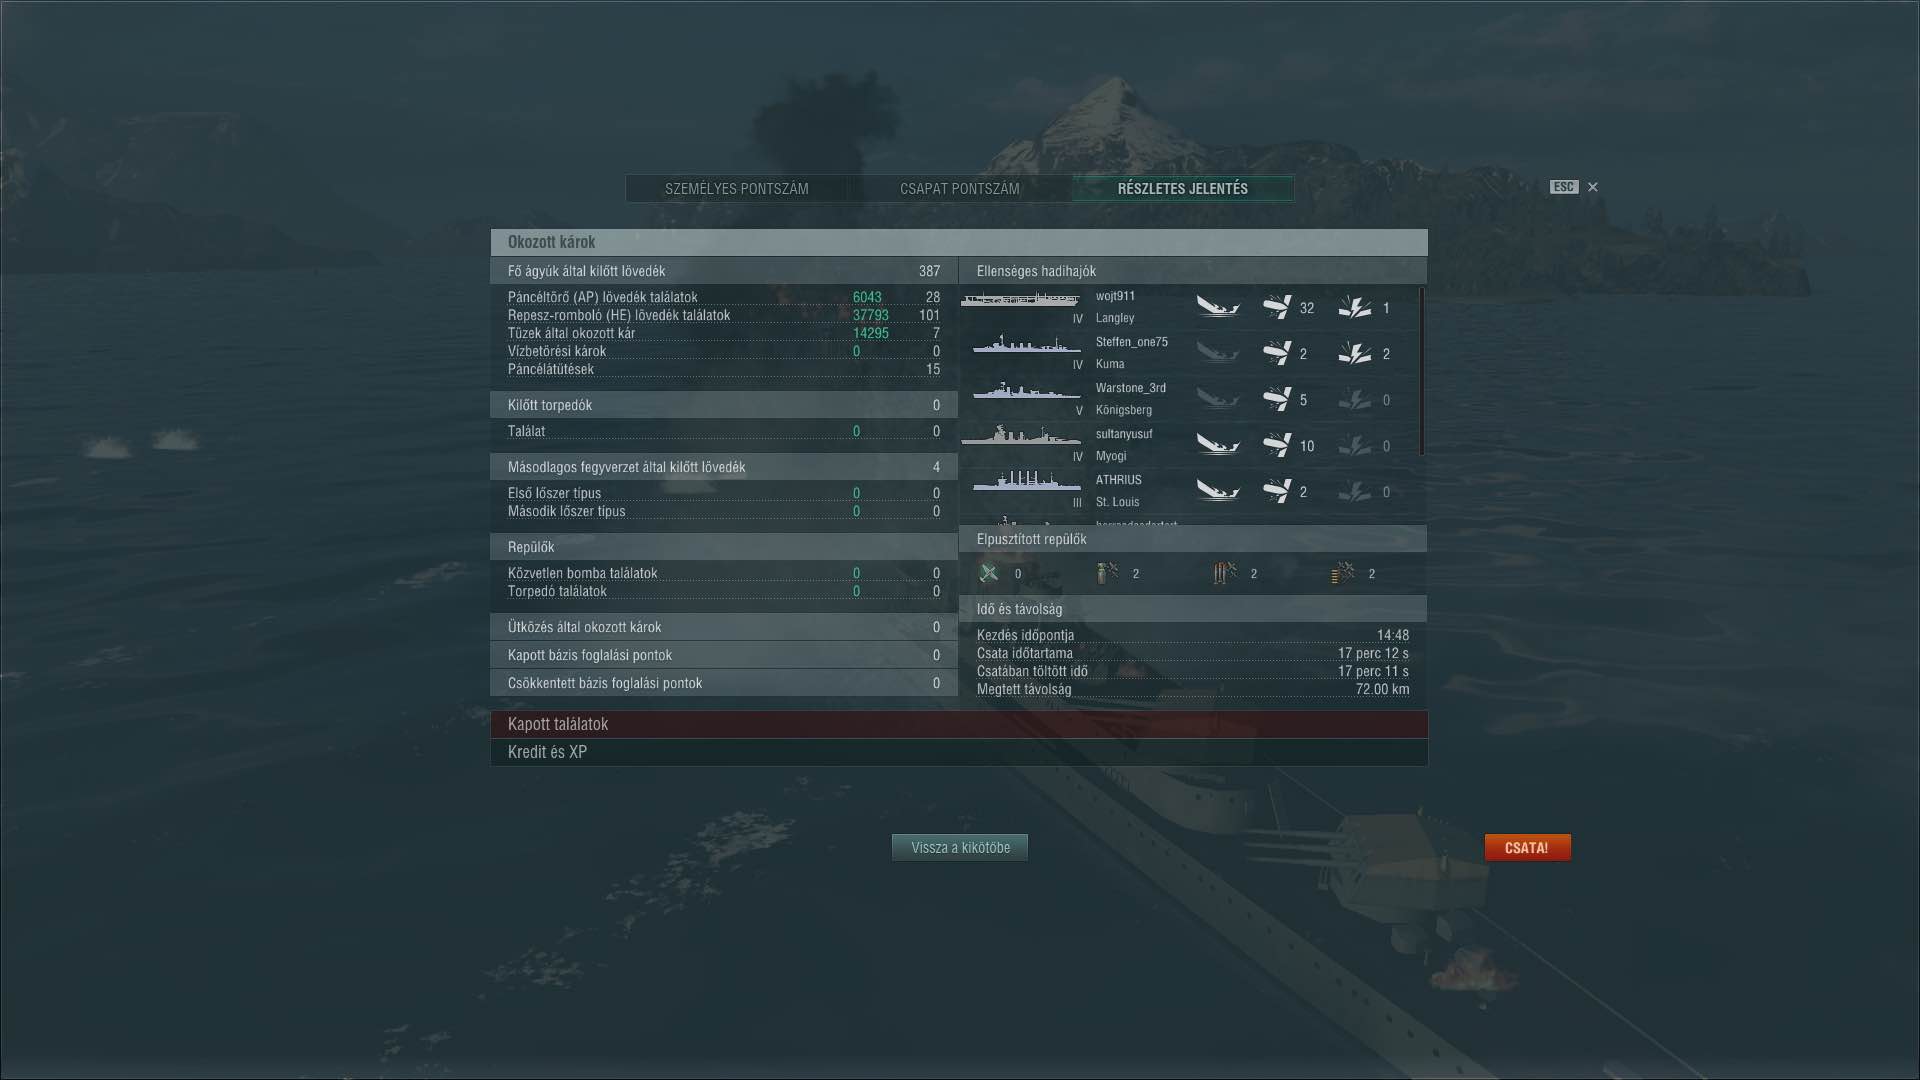The image size is (1920, 1080).
Task: Open the Csapat pontszám tab
Action: 960,188
